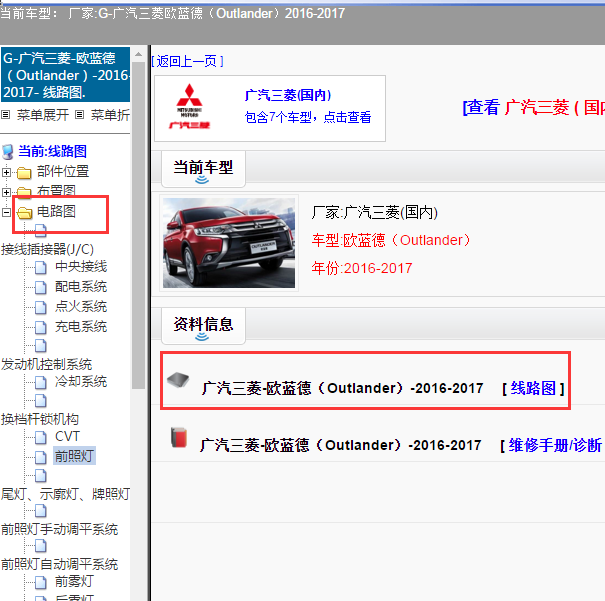Open 尾灯、示廓灯、牌照灯 tree item
605x601 pixels.
pos(65,494)
